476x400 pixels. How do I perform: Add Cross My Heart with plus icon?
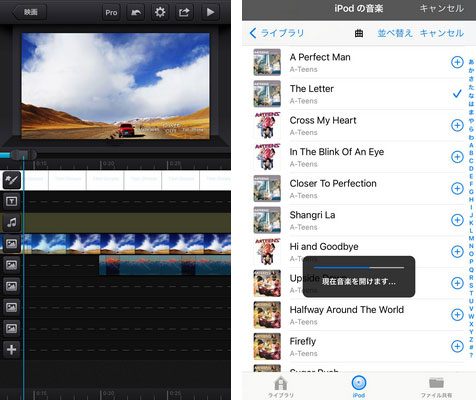(457, 125)
